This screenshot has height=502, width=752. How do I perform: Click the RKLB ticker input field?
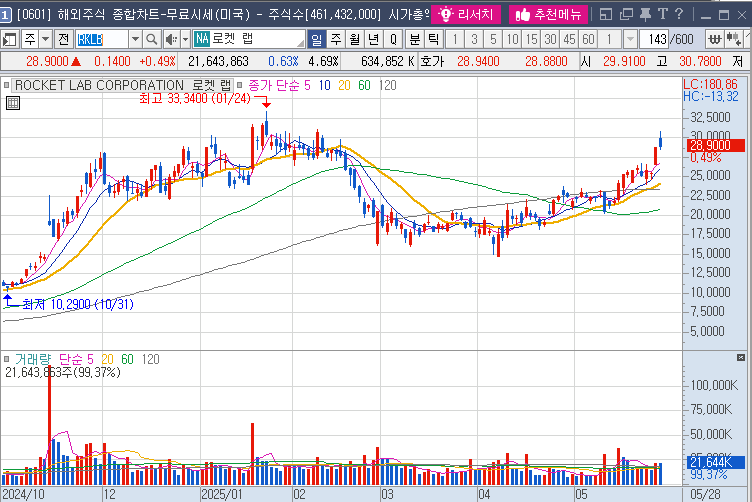point(102,39)
